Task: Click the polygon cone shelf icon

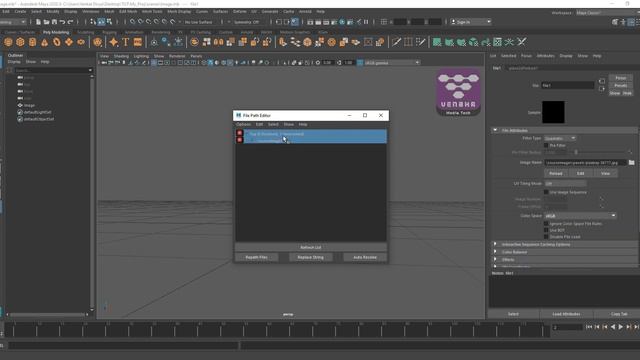Action: (44, 42)
